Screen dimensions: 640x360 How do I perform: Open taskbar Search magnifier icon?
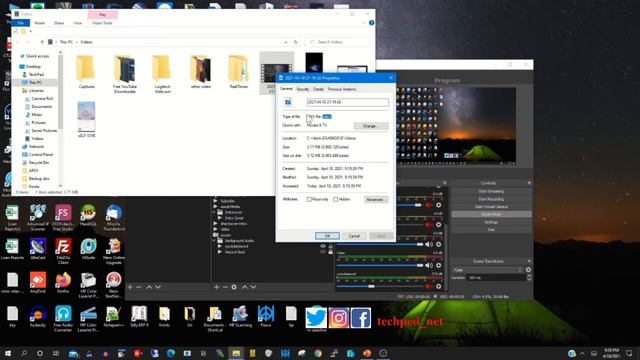tap(24, 353)
